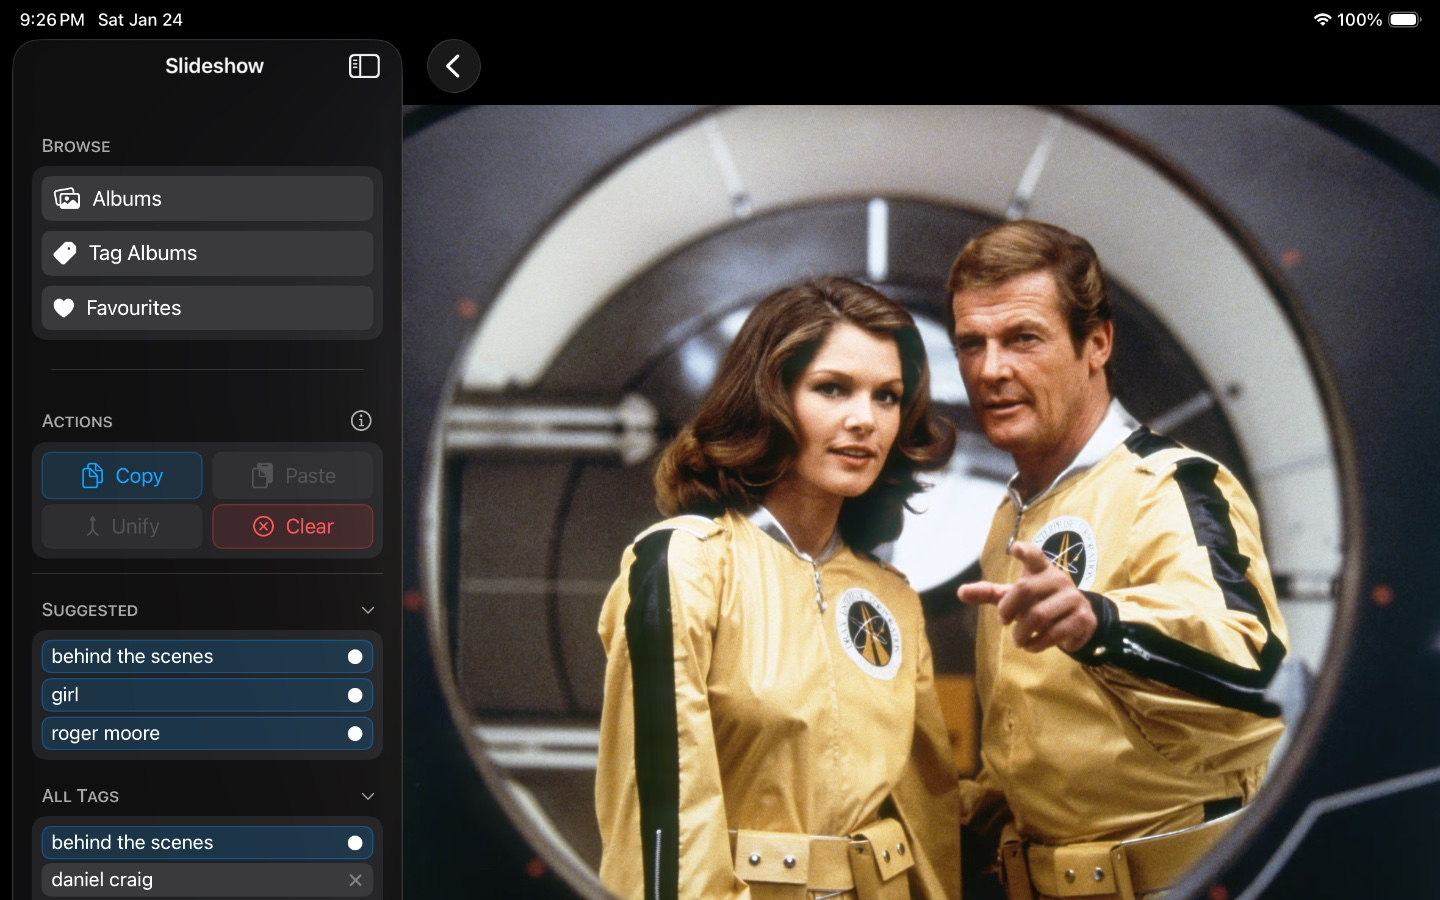Select the "daniel craig" tag
This screenshot has height=900, width=1440.
207,880
